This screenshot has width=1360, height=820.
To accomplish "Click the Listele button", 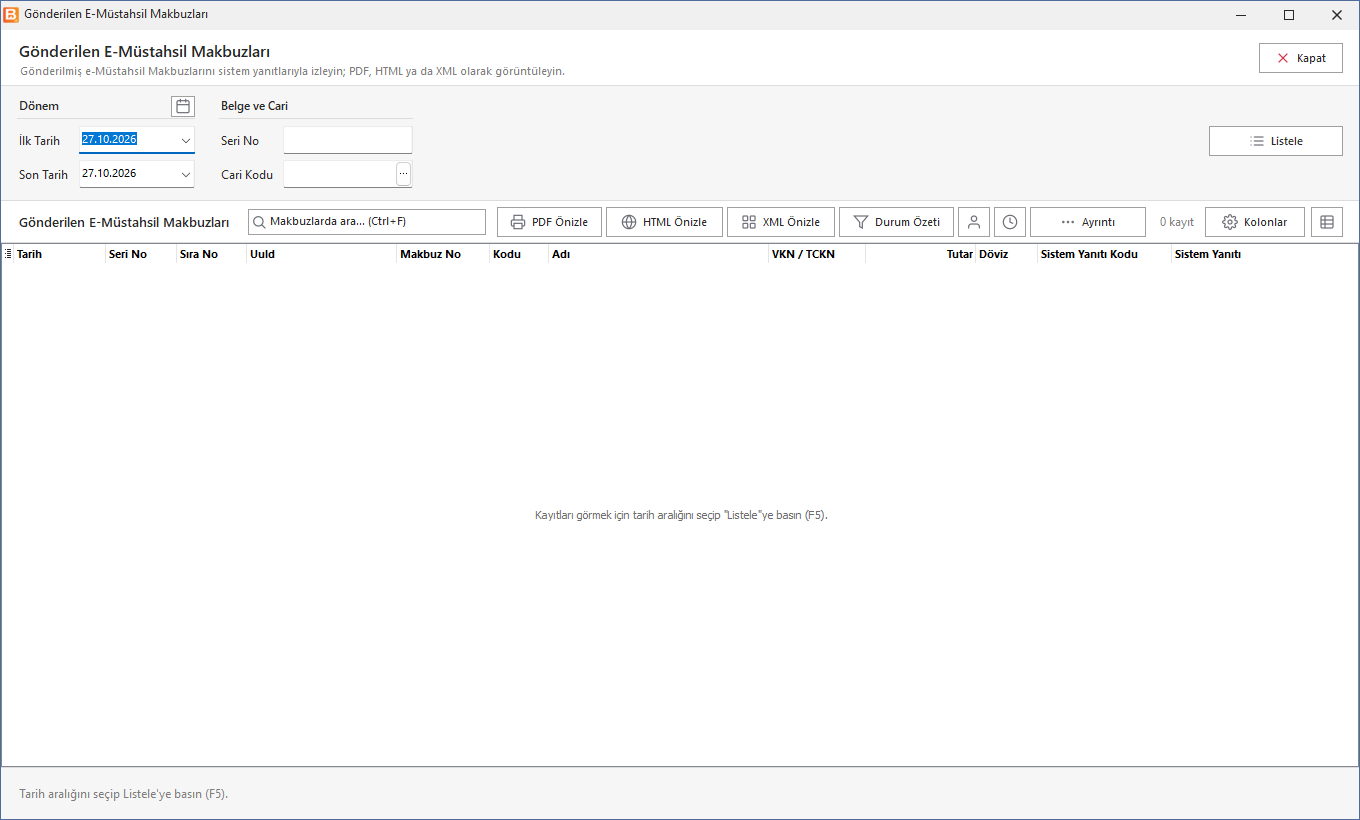I will (x=1276, y=141).
